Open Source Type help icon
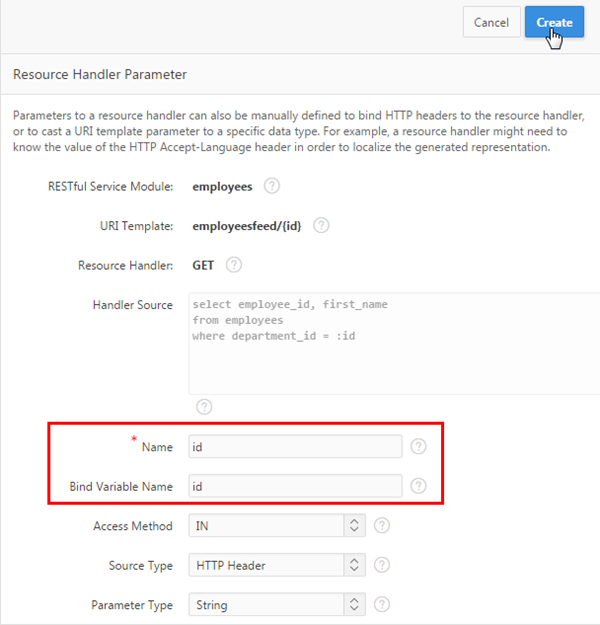 pyautogui.click(x=382, y=565)
